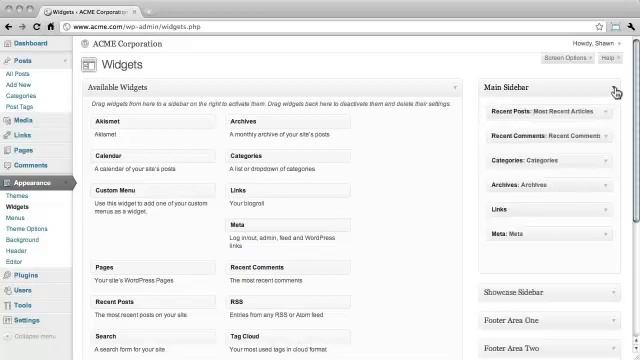The height and width of the screenshot is (360, 640).
Task: Open Header under Appearance
Action: tap(16, 251)
